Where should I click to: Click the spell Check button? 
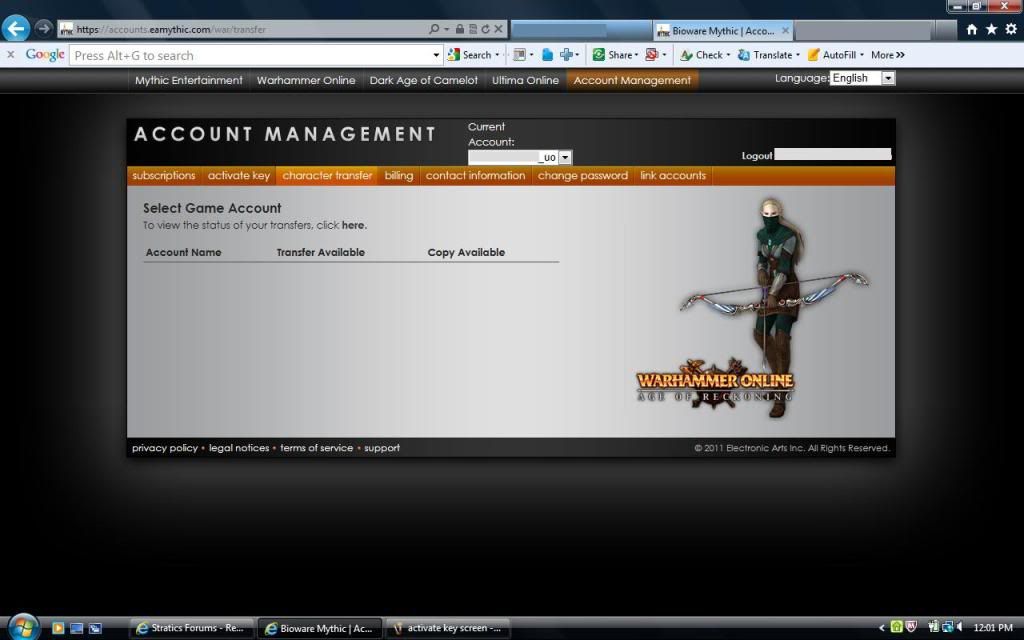click(x=701, y=55)
